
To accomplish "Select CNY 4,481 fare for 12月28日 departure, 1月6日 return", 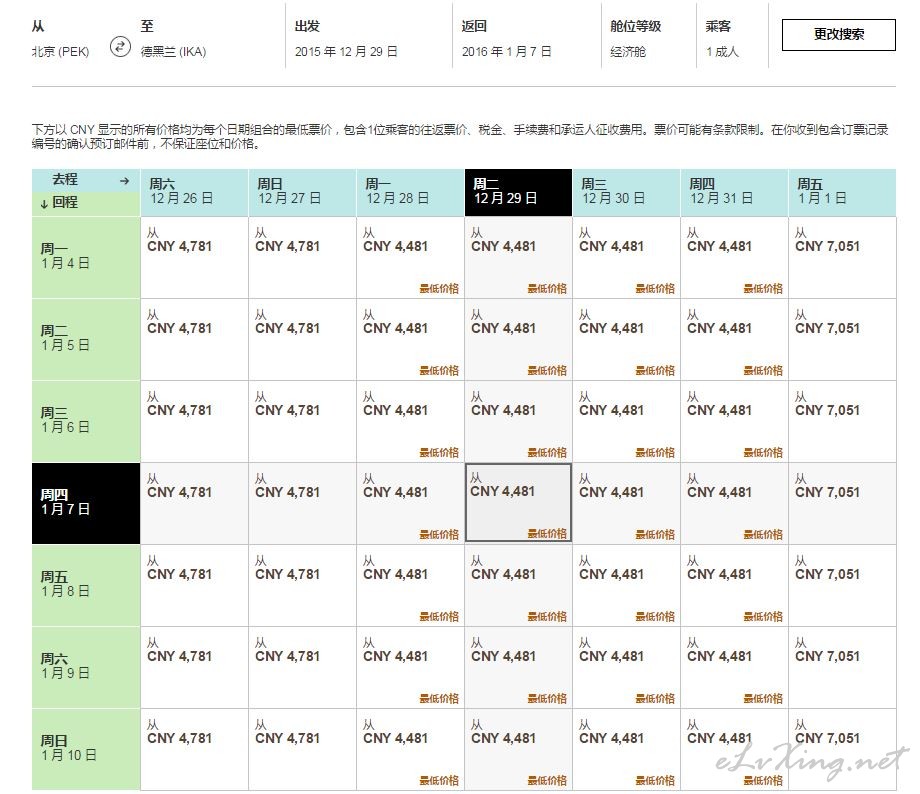I will point(410,421).
